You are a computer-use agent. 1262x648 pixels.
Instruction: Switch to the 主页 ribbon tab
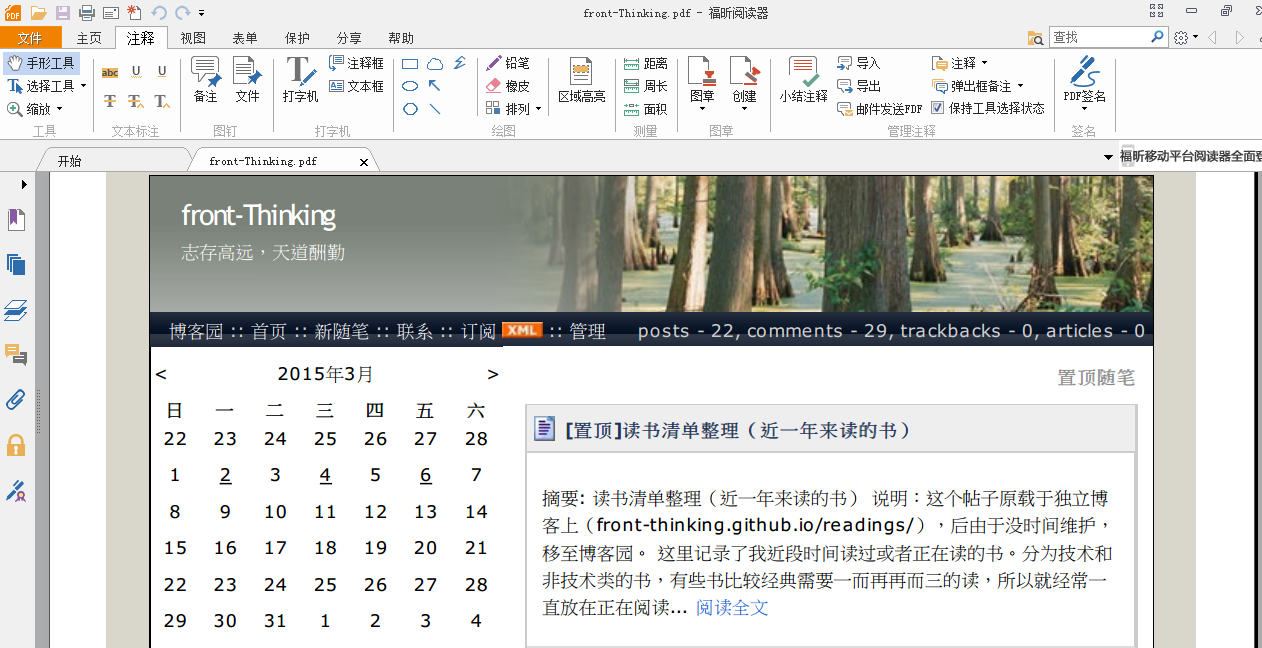pyautogui.click(x=89, y=38)
